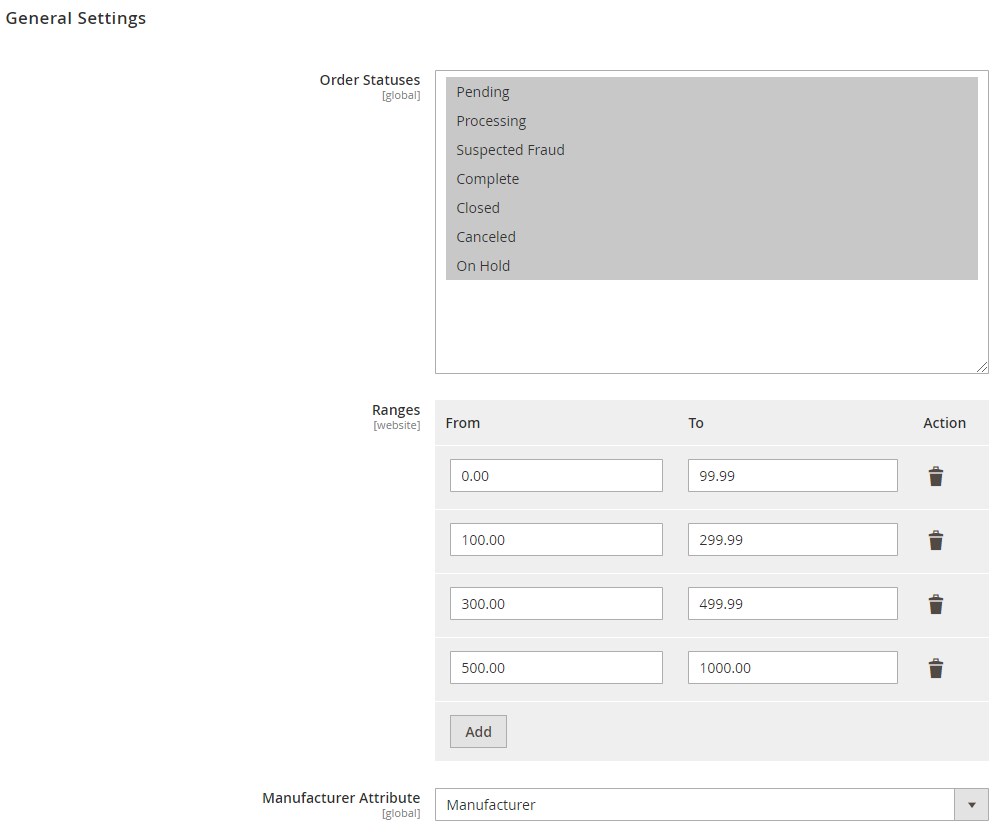Delete the 300.00 to 499.99 range row
Viewport: 999px width, 835px height.
(x=935, y=604)
